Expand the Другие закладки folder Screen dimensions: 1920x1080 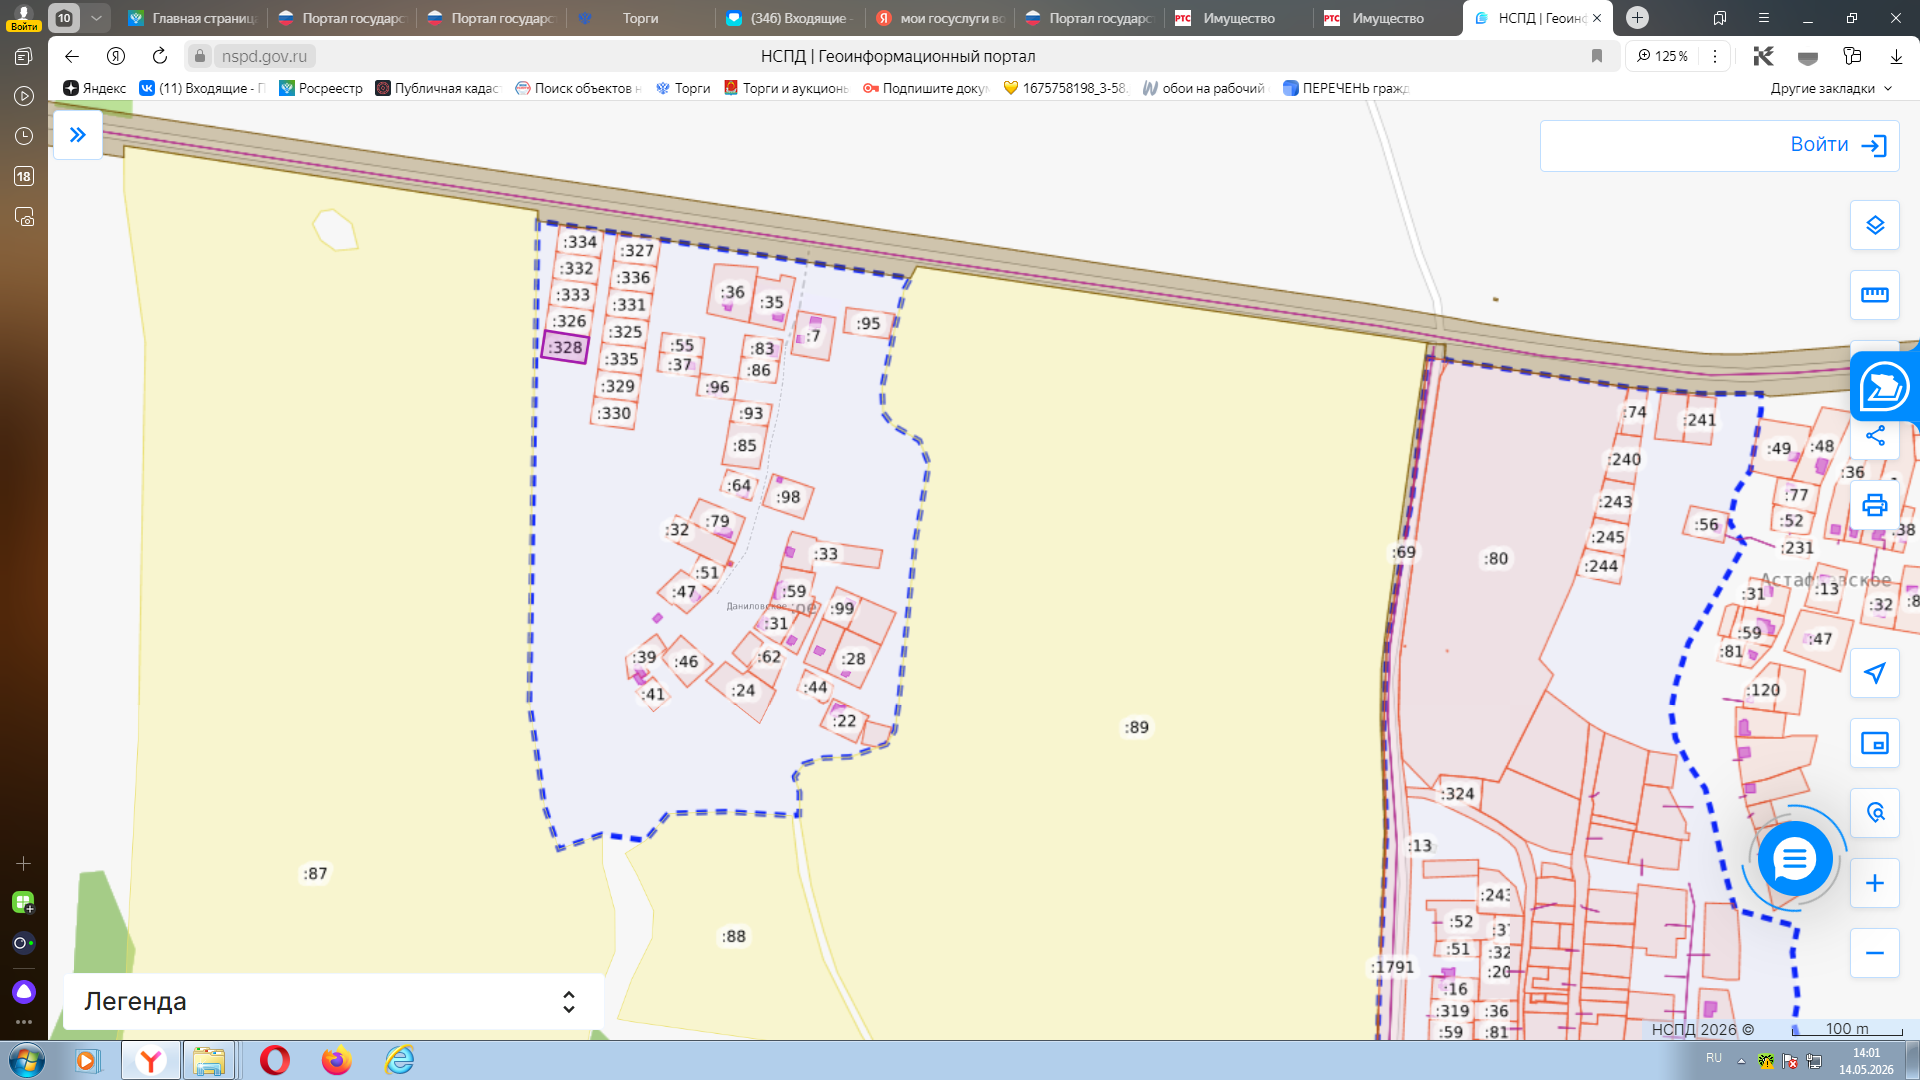pyautogui.click(x=1831, y=88)
